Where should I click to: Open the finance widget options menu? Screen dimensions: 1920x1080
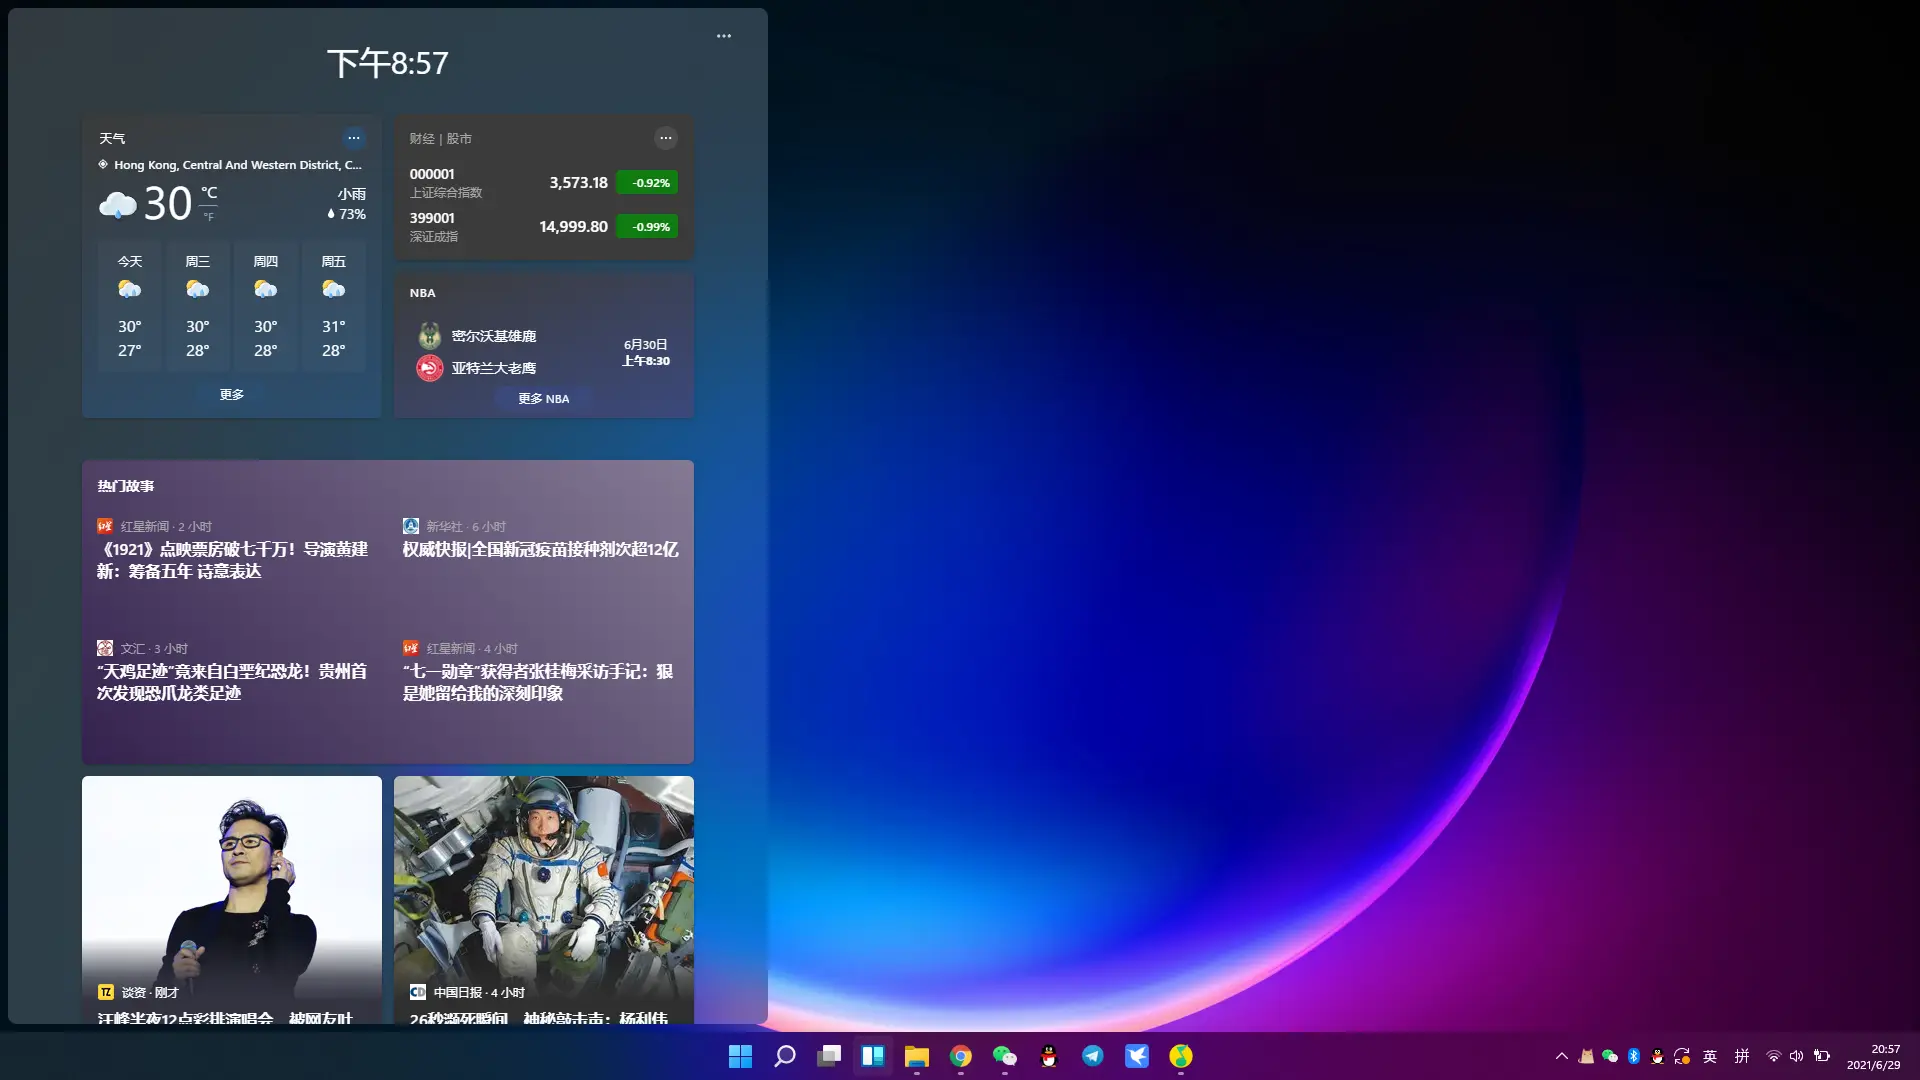(x=666, y=138)
